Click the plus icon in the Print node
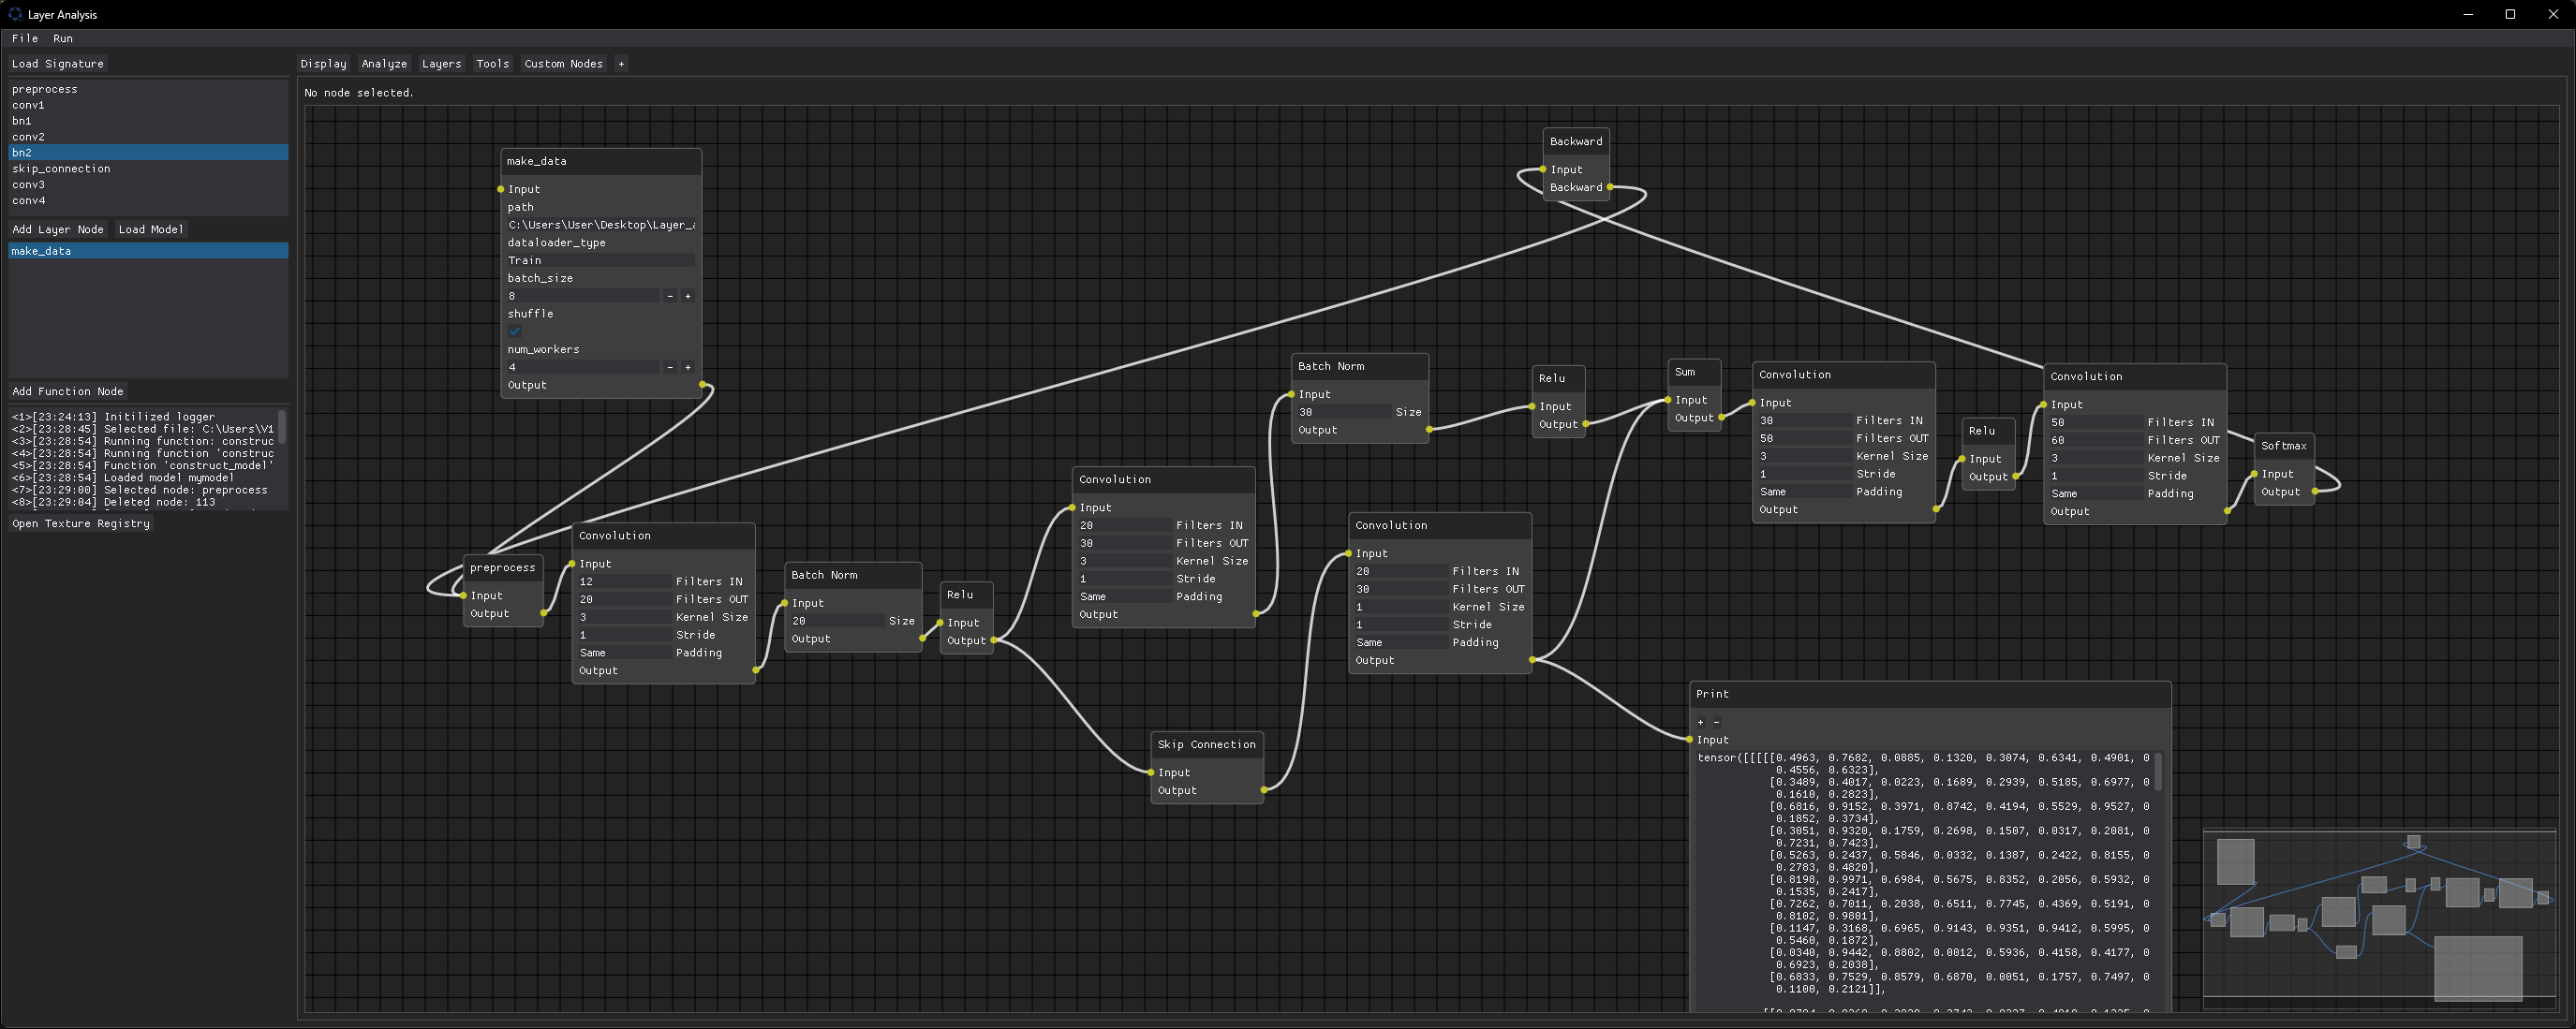 pos(1701,722)
